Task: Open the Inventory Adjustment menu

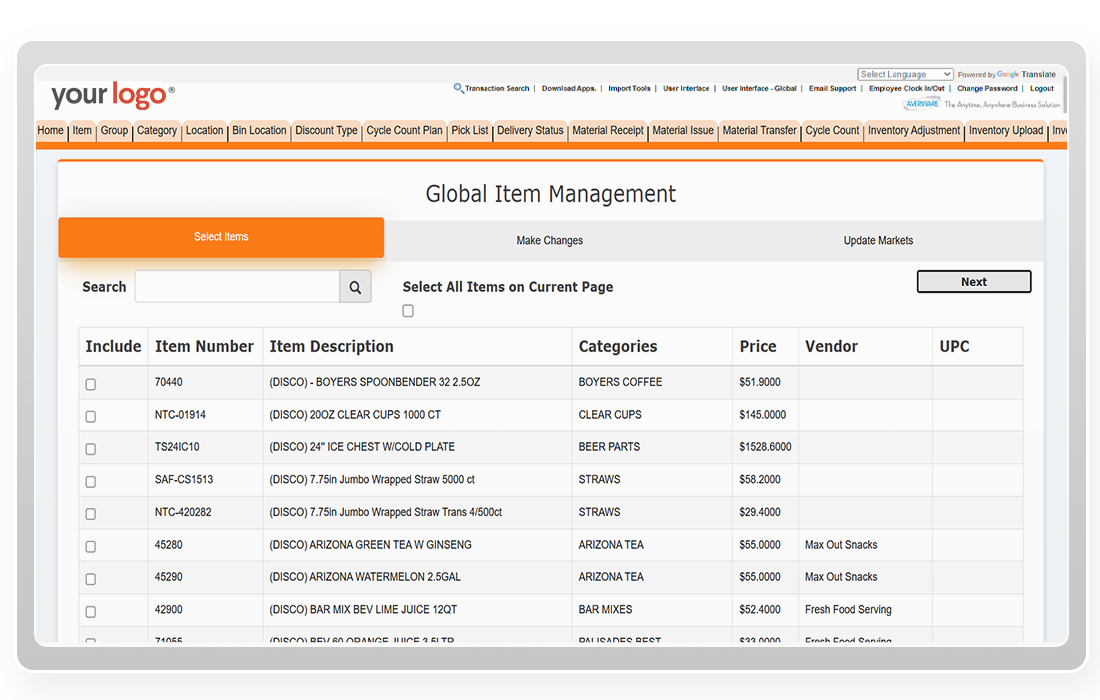Action: point(914,130)
